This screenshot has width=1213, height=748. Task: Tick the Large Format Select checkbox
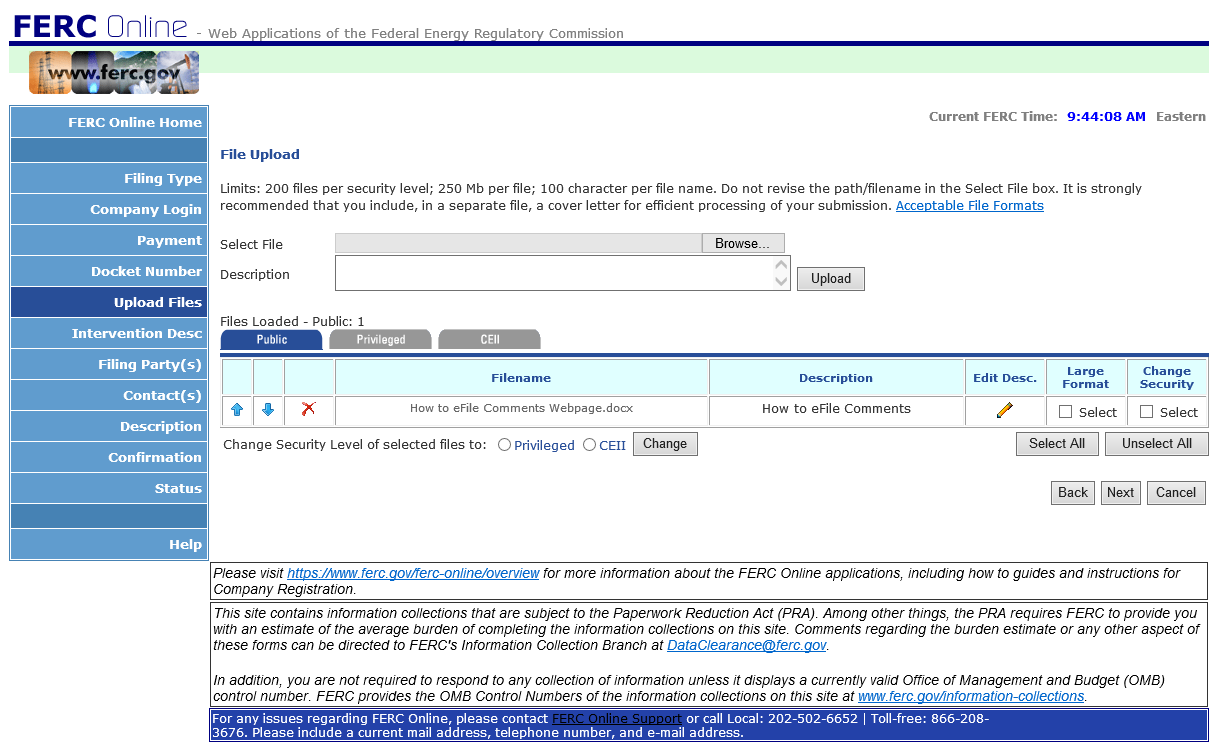[x=1065, y=412]
